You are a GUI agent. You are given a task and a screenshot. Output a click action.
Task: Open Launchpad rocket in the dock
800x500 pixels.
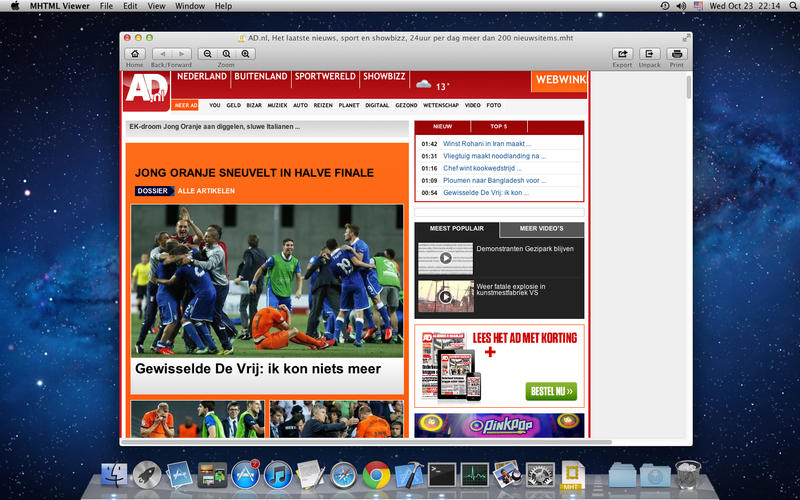coord(147,475)
